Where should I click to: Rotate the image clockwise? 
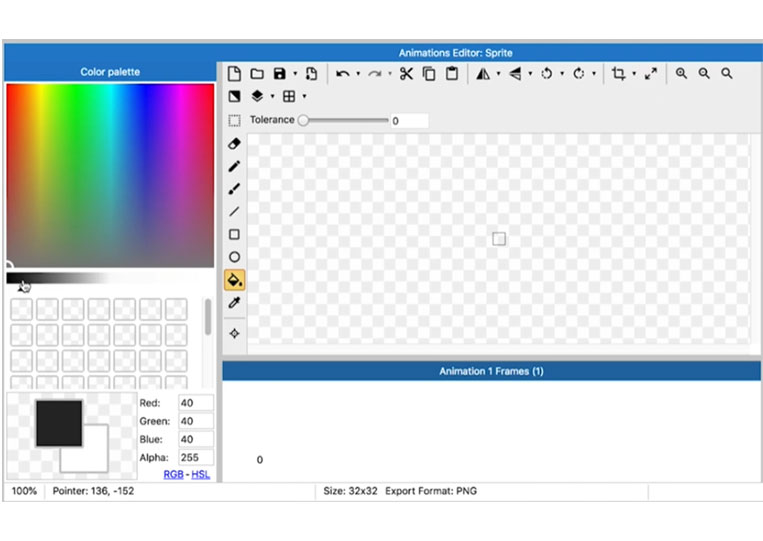(579, 73)
